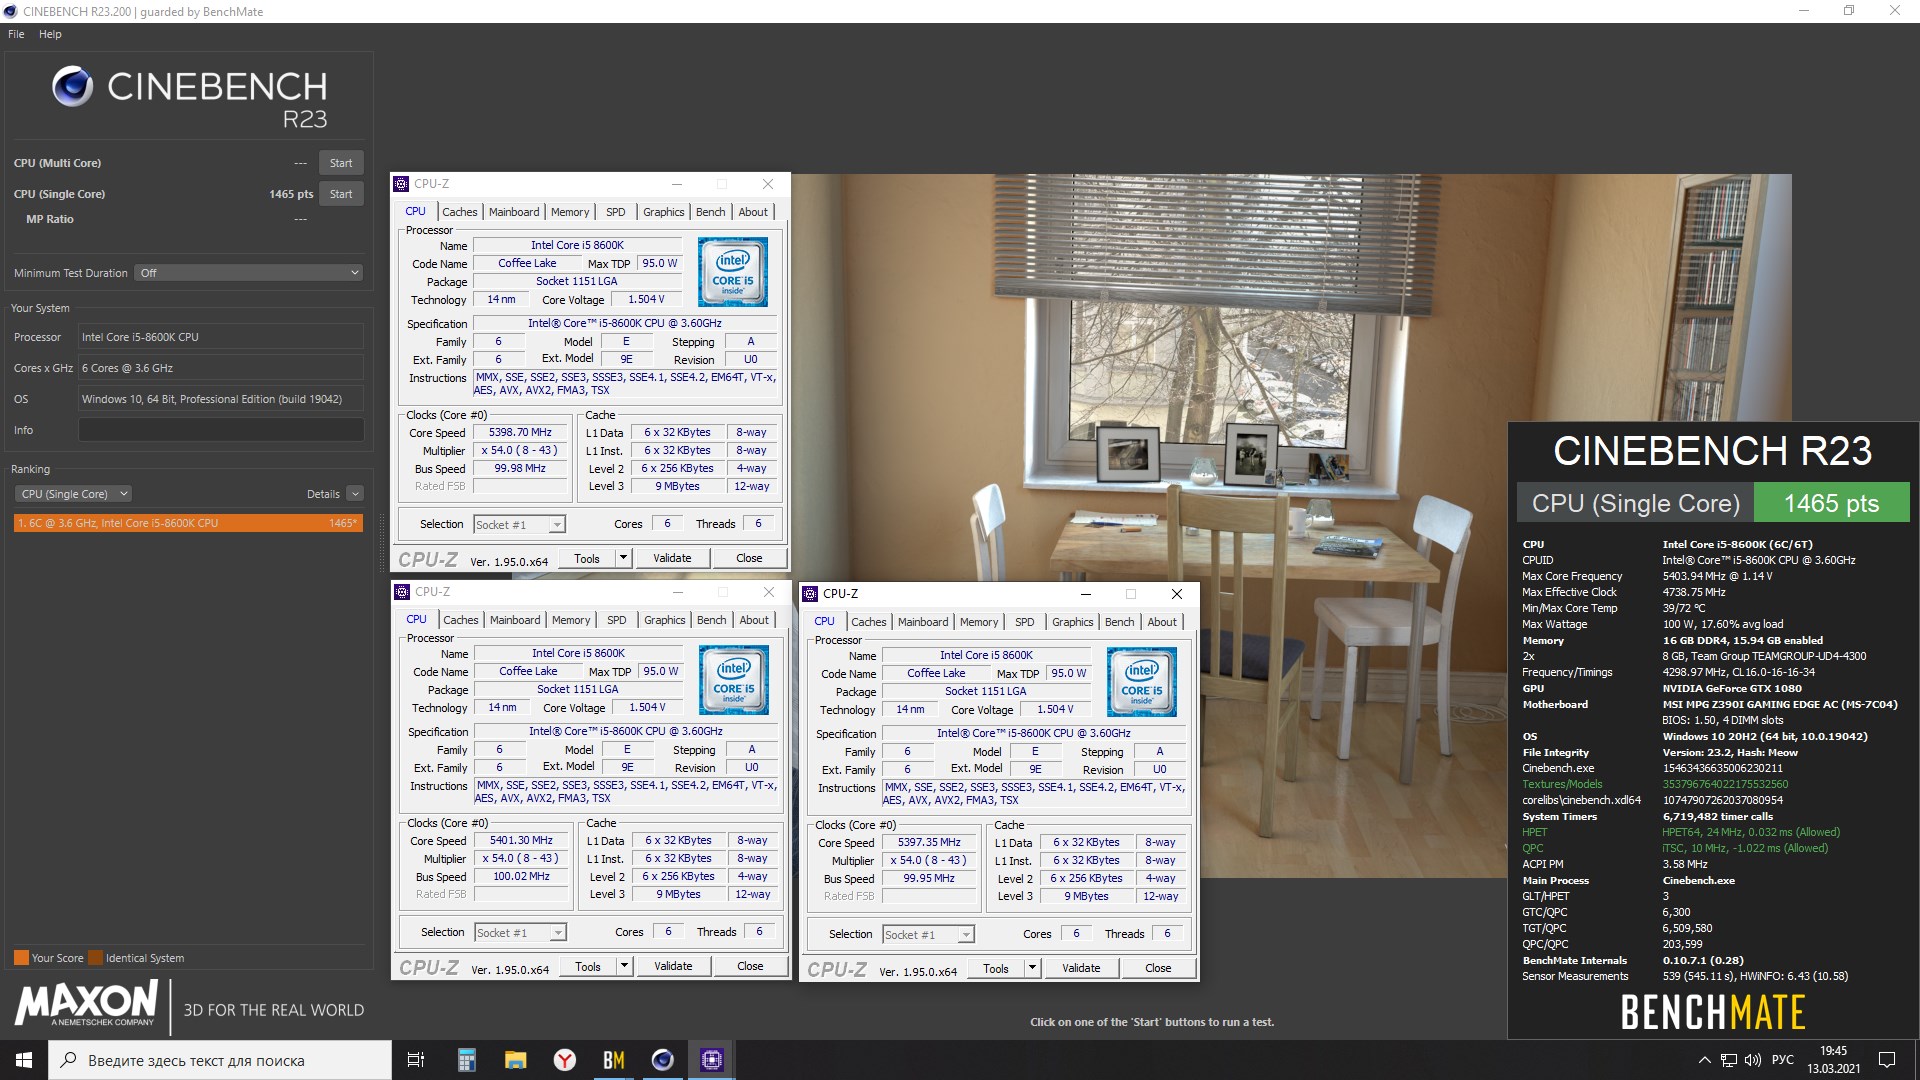Click the search magnifier icon in taskbar
Viewport: 1920px width, 1080px height.
coord(68,1060)
